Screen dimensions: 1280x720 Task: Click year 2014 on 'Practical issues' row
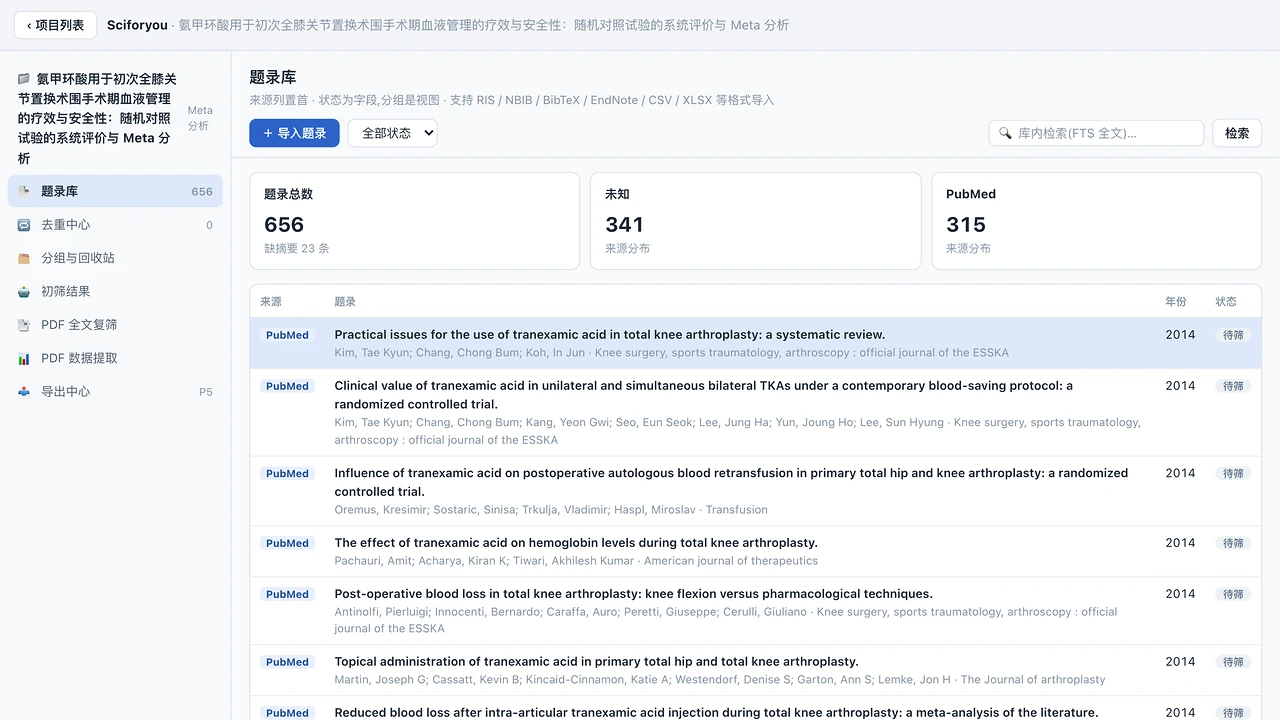pyautogui.click(x=1180, y=335)
